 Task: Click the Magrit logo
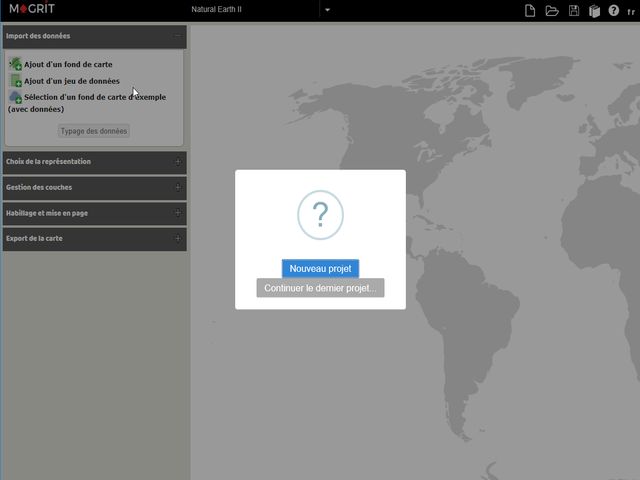coord(31,9)
